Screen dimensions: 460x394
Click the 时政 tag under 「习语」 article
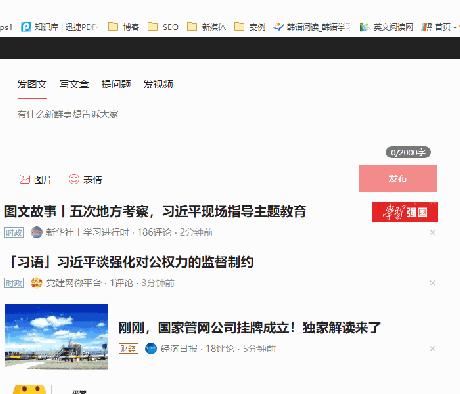tap(14, 283)
